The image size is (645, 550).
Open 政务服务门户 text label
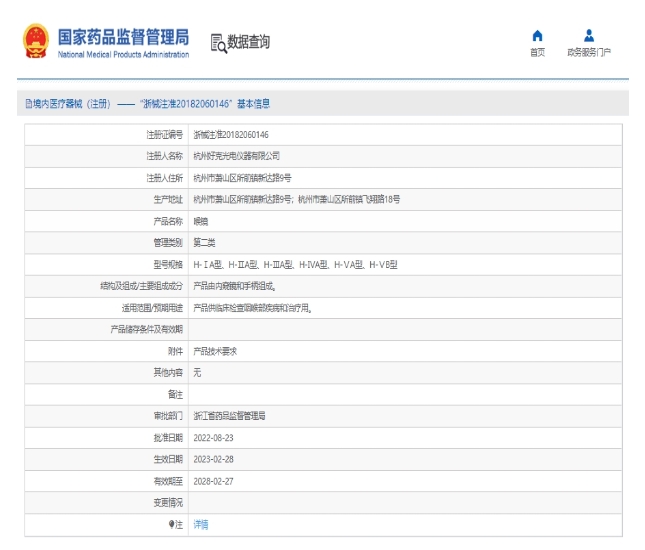(588, 52)
